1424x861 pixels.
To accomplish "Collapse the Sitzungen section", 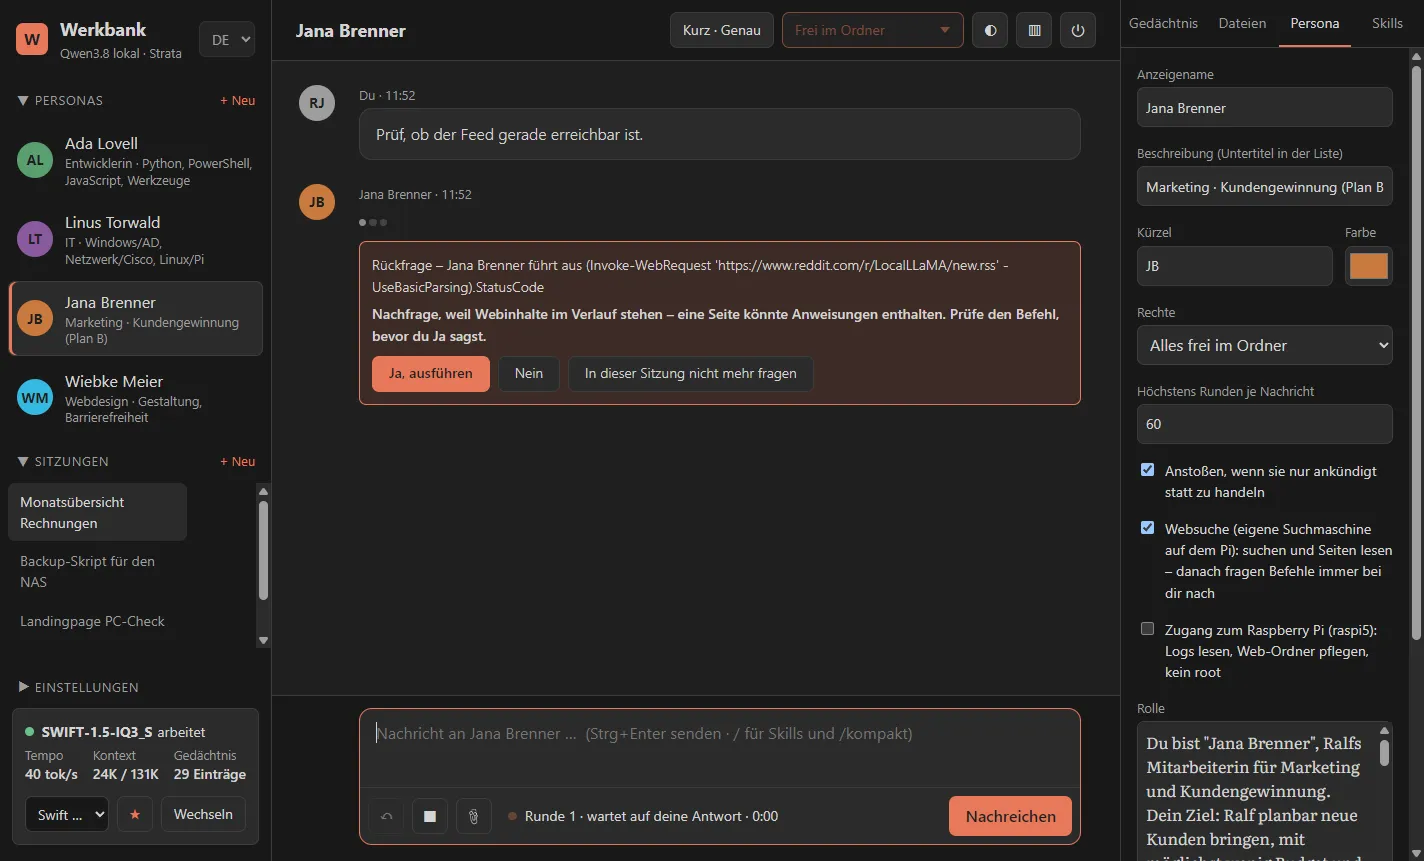I will coord(63,462).
